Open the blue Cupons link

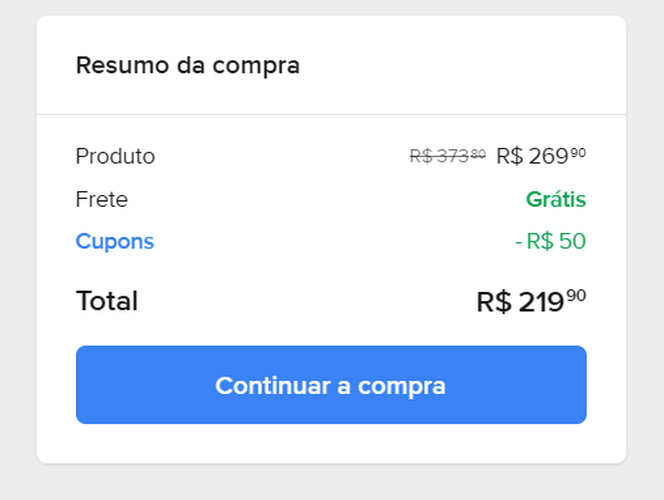tap(115, 241)
